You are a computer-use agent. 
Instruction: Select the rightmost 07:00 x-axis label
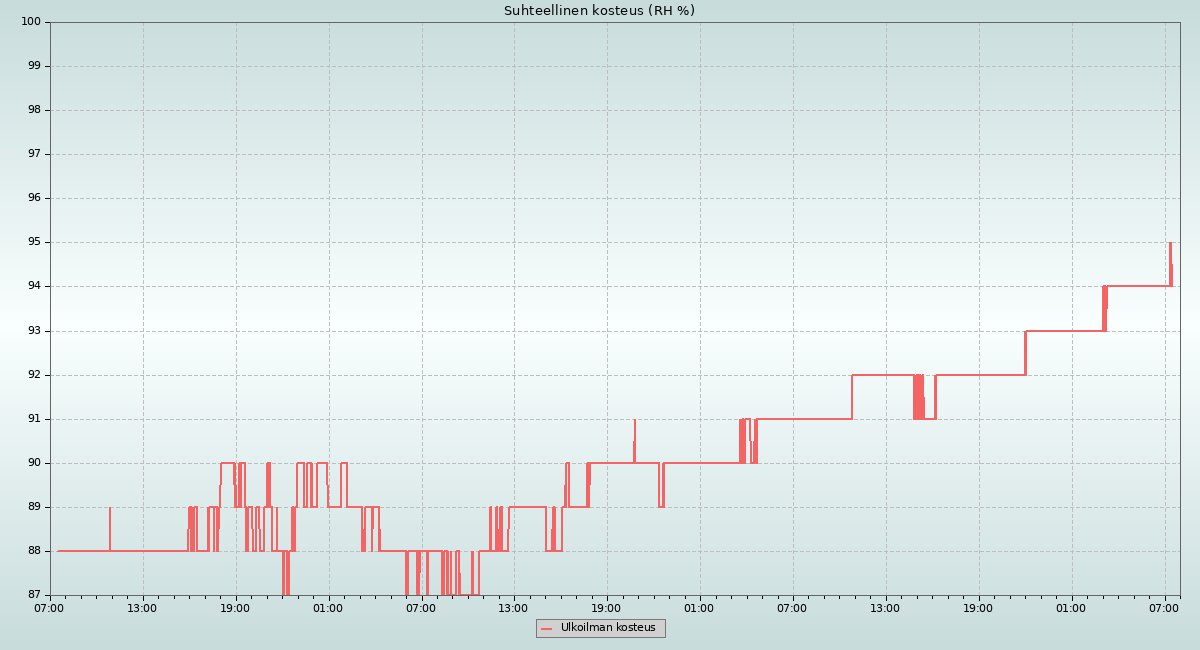[x=1164, y=608]
